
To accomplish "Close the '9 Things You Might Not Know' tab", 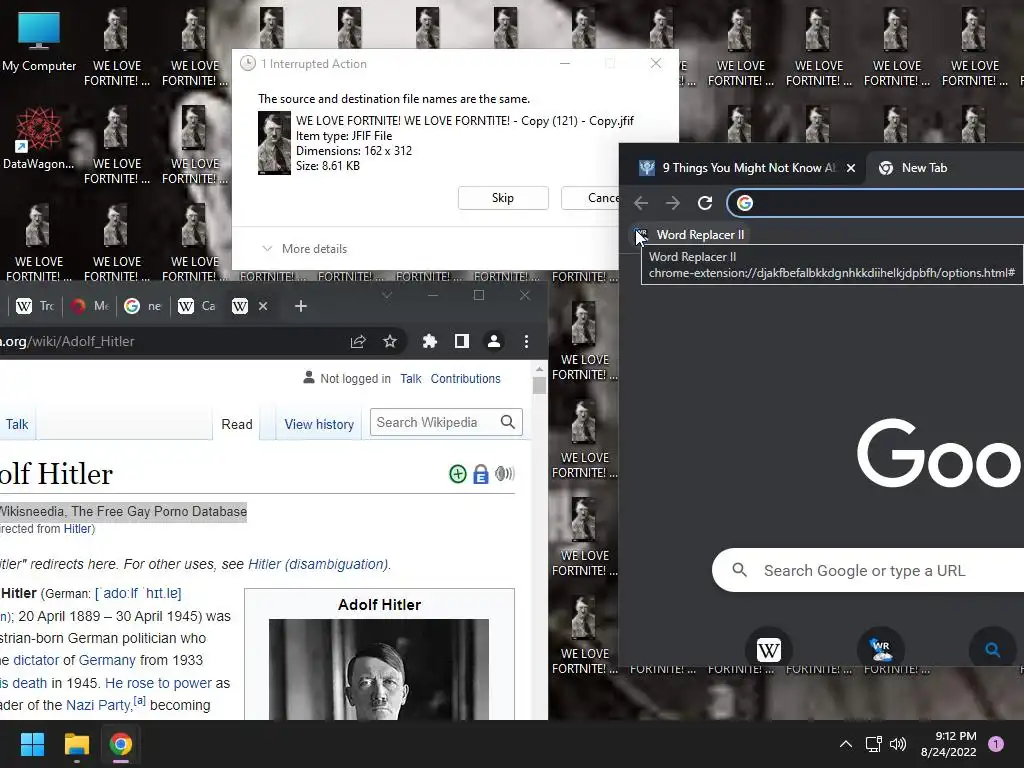I will pyautogui.click(x=851, y=168).
